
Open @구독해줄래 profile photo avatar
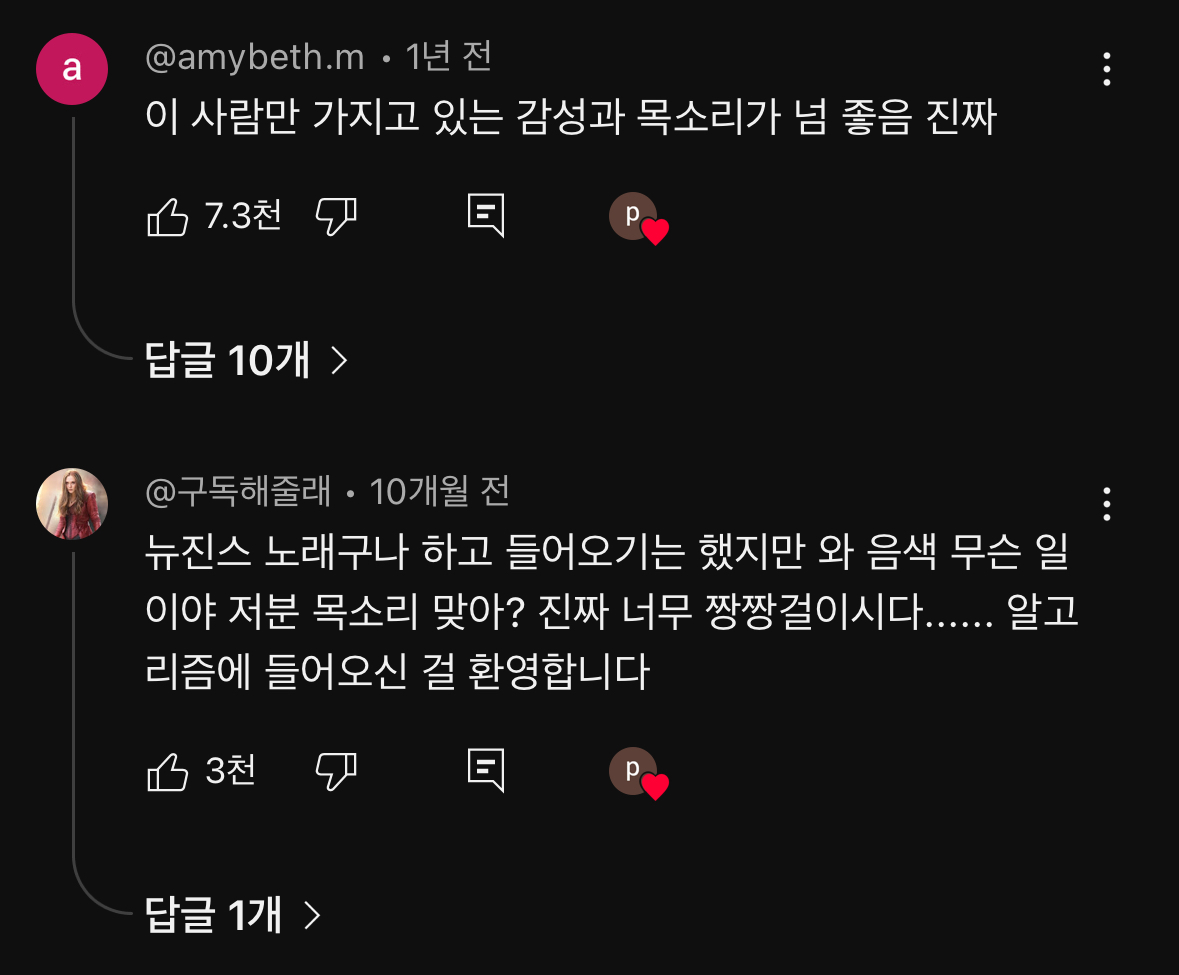72,504
